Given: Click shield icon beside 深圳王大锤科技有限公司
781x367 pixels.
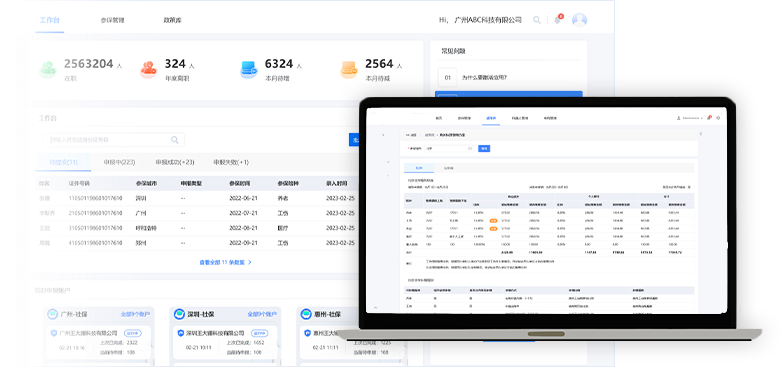Looking at the screenshot, I should (181, 333).
